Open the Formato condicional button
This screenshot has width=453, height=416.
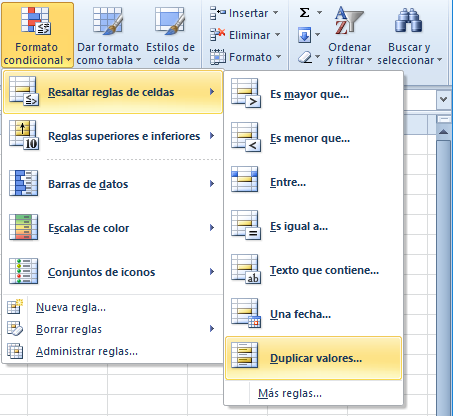(x=37, y=35)
